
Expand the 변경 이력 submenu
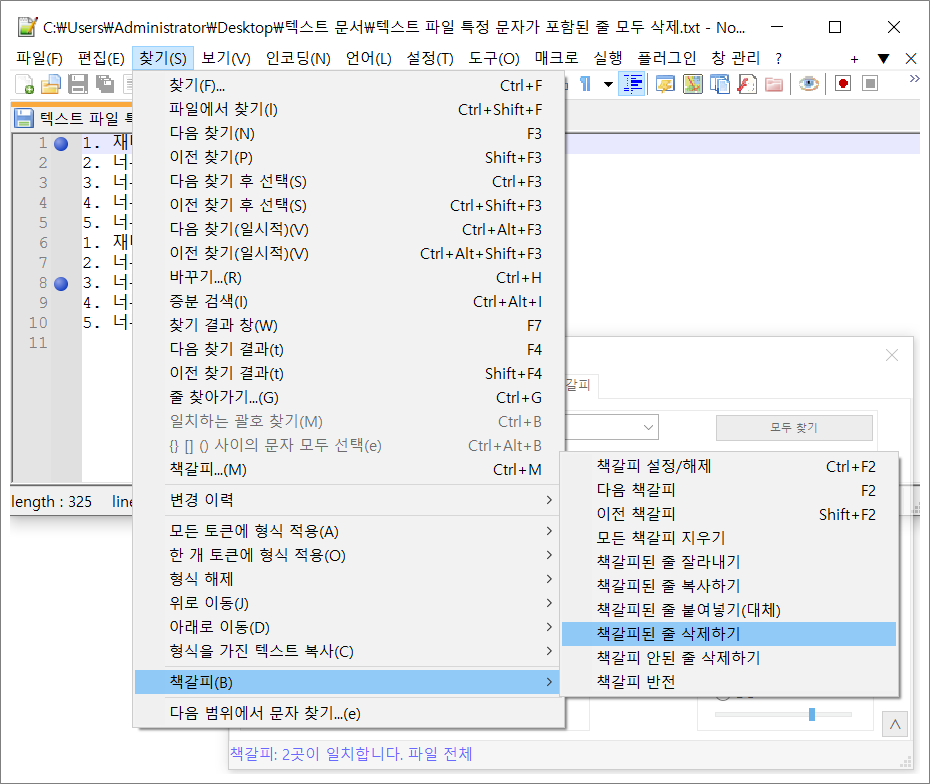click(349, 500)
